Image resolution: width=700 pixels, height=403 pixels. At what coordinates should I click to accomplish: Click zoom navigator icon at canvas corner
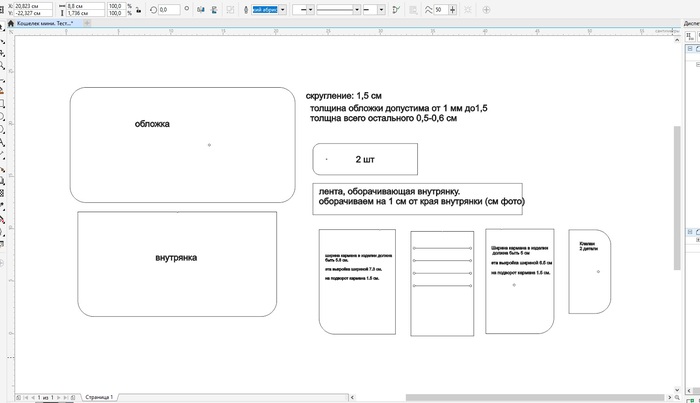click(x=677, y=397)
